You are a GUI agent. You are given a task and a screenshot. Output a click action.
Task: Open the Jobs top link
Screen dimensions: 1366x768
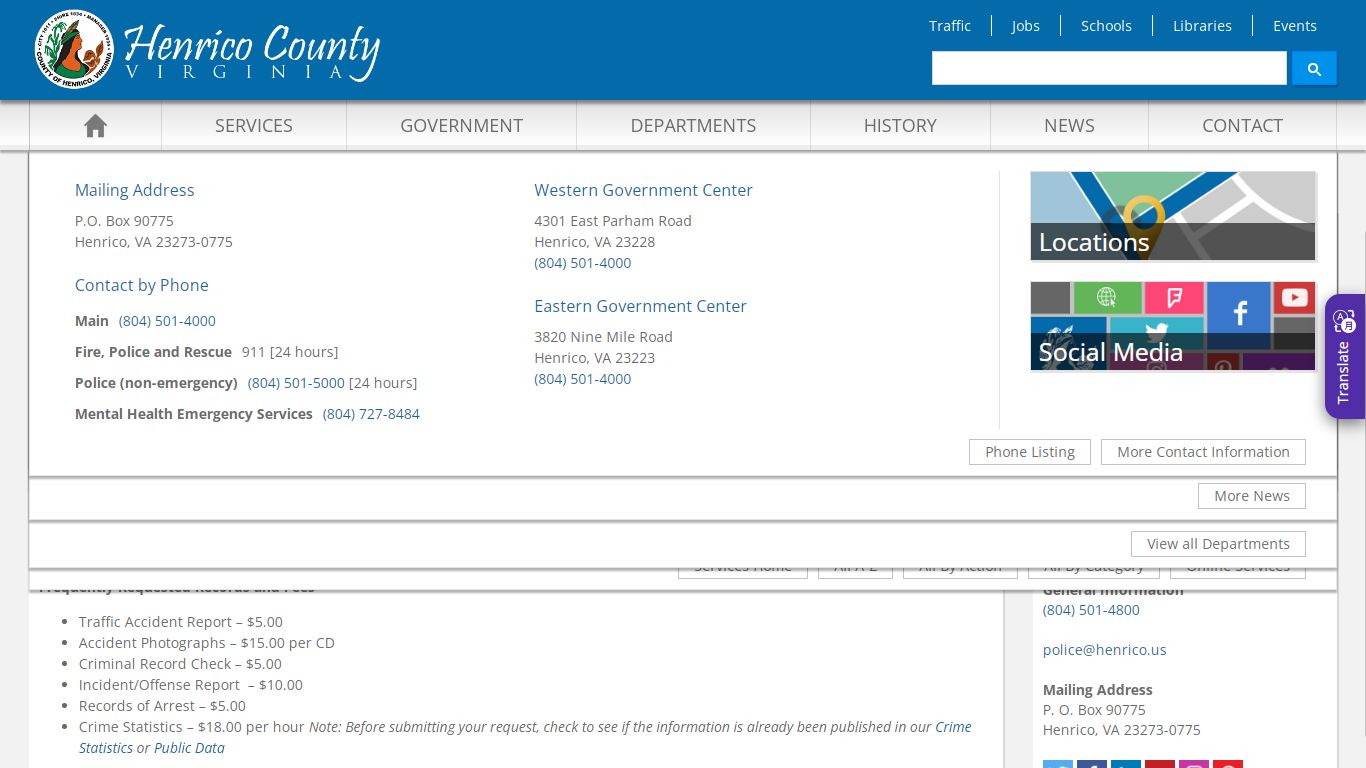(x=1025, y=26)
